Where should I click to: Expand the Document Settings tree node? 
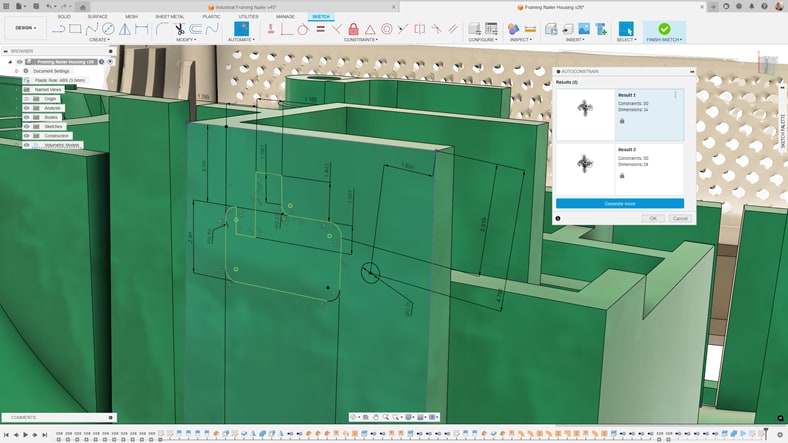(17, 71)
